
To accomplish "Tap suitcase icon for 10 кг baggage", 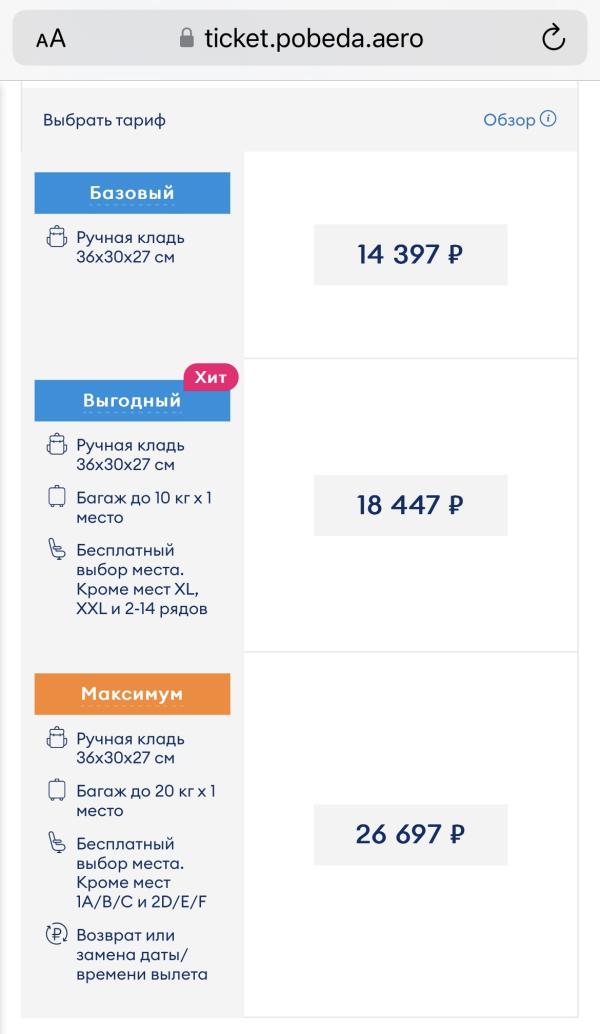I will 56,497.
